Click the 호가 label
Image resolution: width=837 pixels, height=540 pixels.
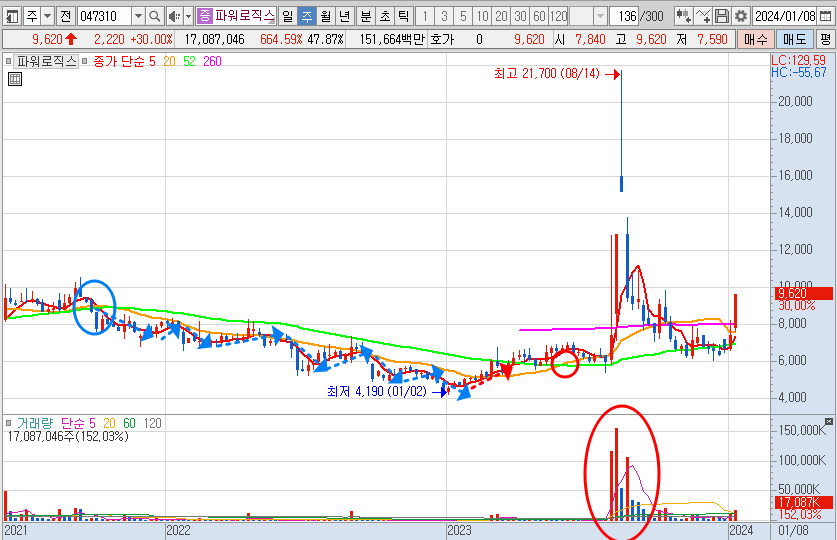[x=441, y=39]
